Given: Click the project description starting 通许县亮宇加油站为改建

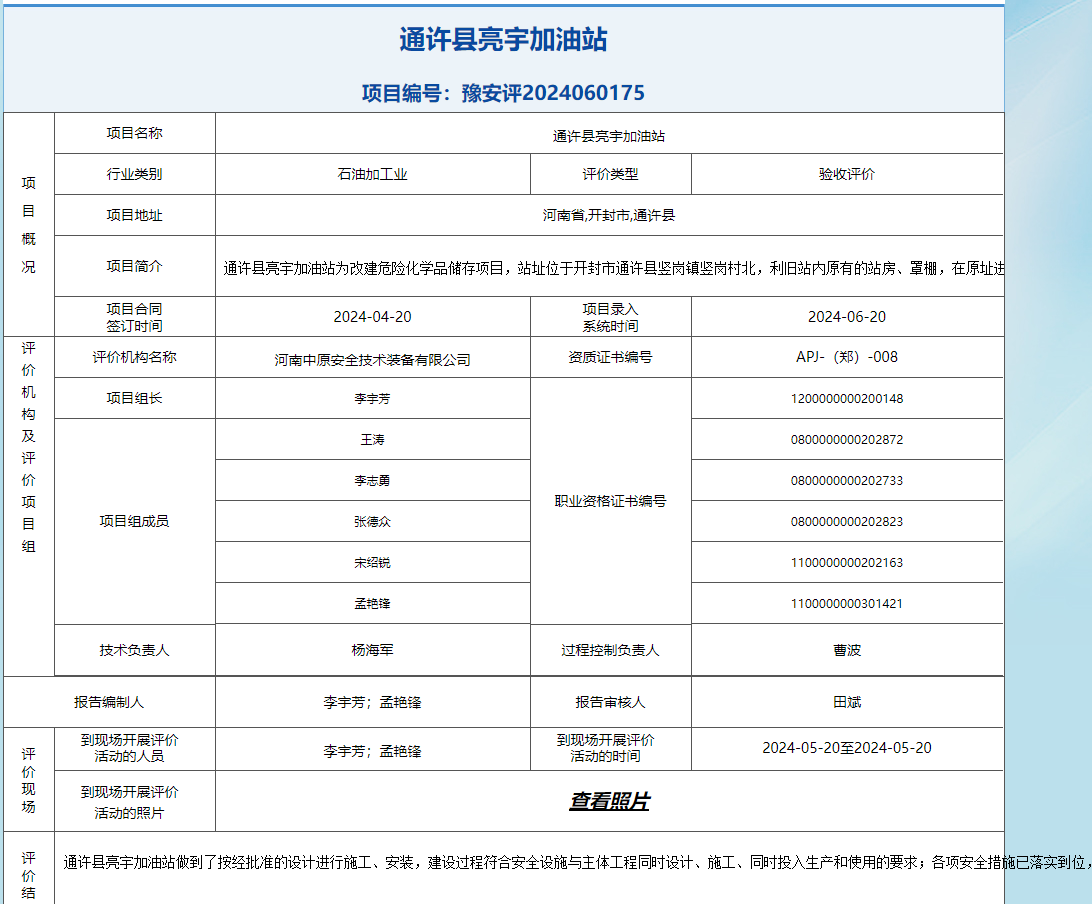Looking at the screenshot, I should pos(614,268).
